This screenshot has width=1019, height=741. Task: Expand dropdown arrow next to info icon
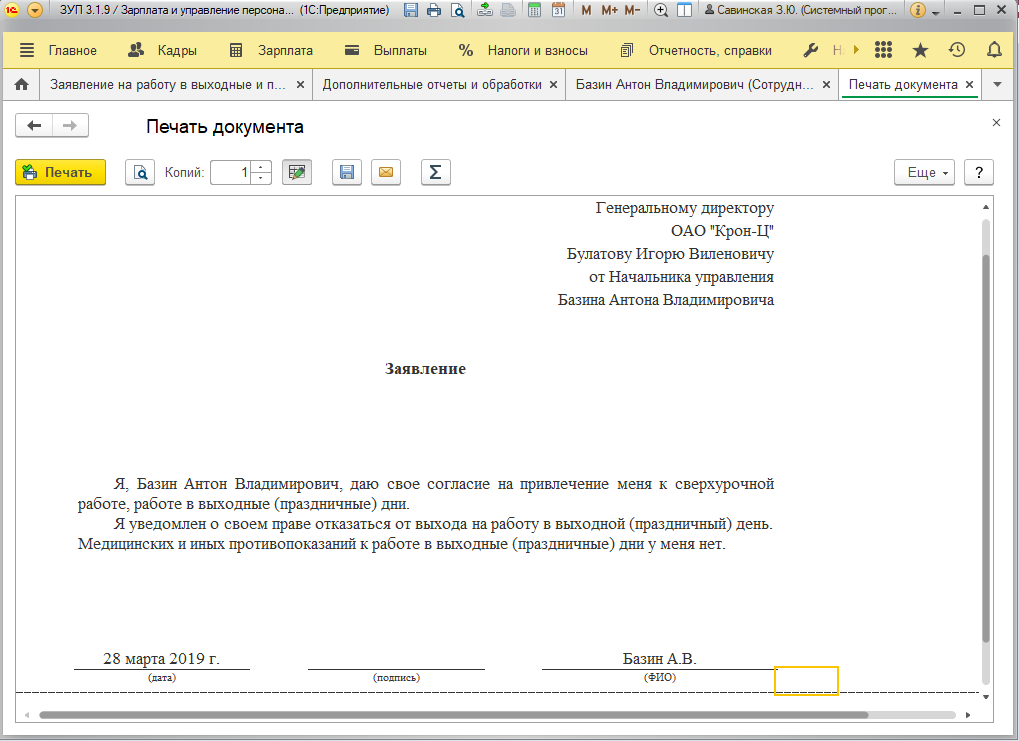pos(936,12)
